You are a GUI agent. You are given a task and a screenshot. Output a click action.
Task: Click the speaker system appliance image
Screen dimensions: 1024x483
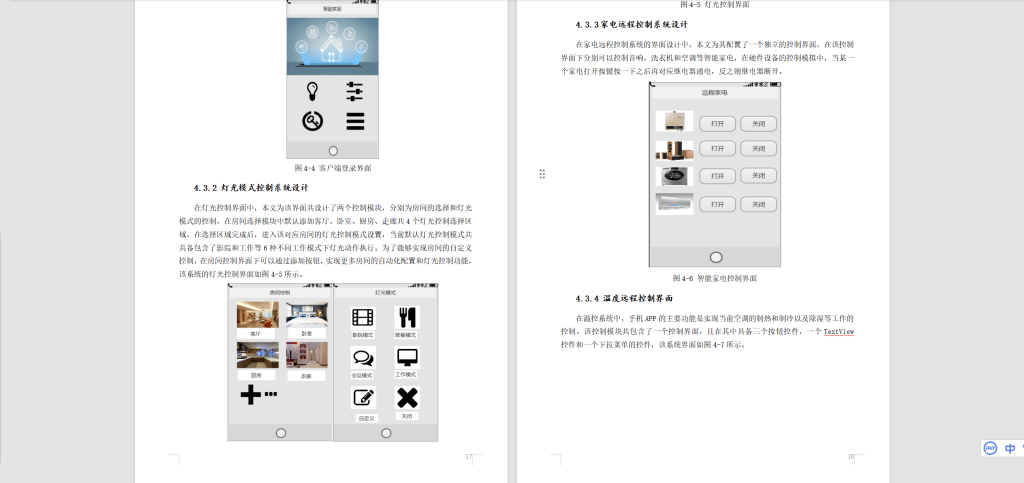[674, 150]
